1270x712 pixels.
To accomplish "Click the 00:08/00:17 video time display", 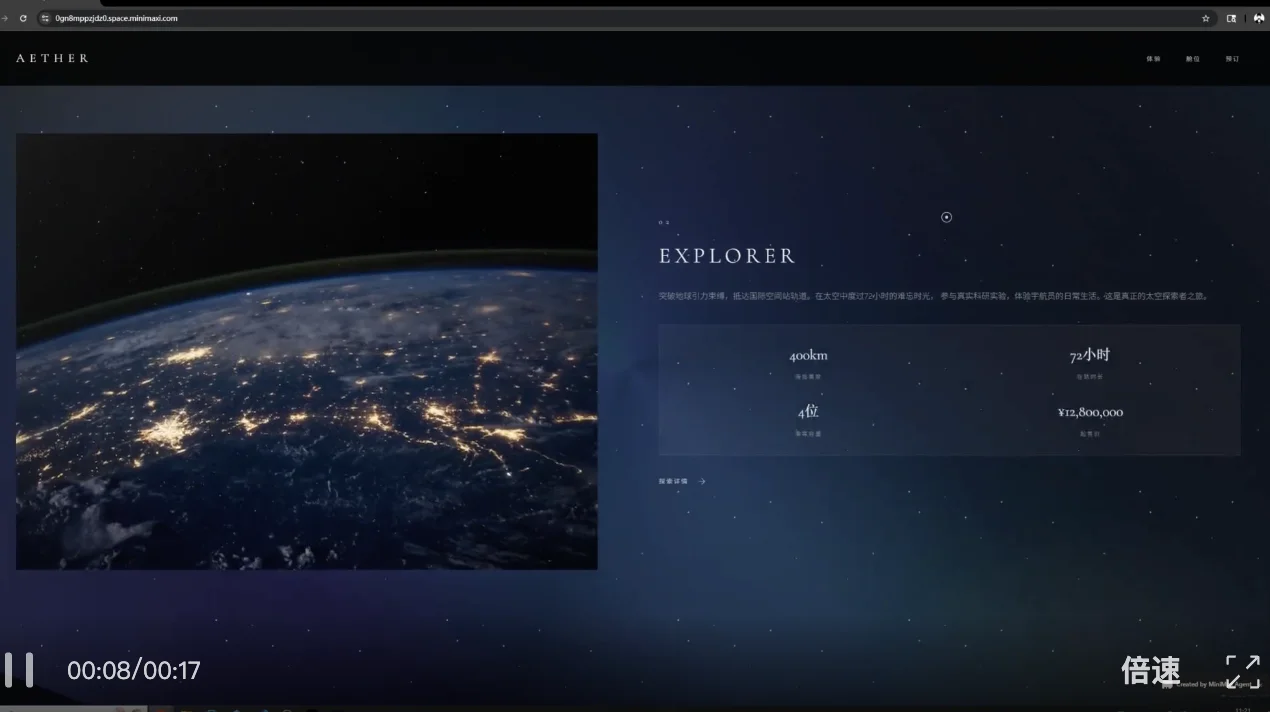I will (134, 671).
